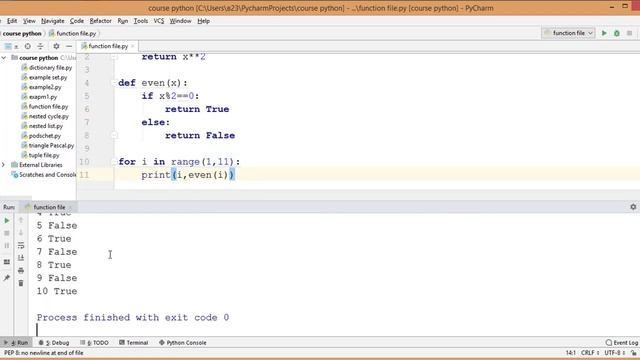Open the Python Console tool window
The width and height of the screenshot is (640, 360).
pyautogui.click(x=182, y=342)
